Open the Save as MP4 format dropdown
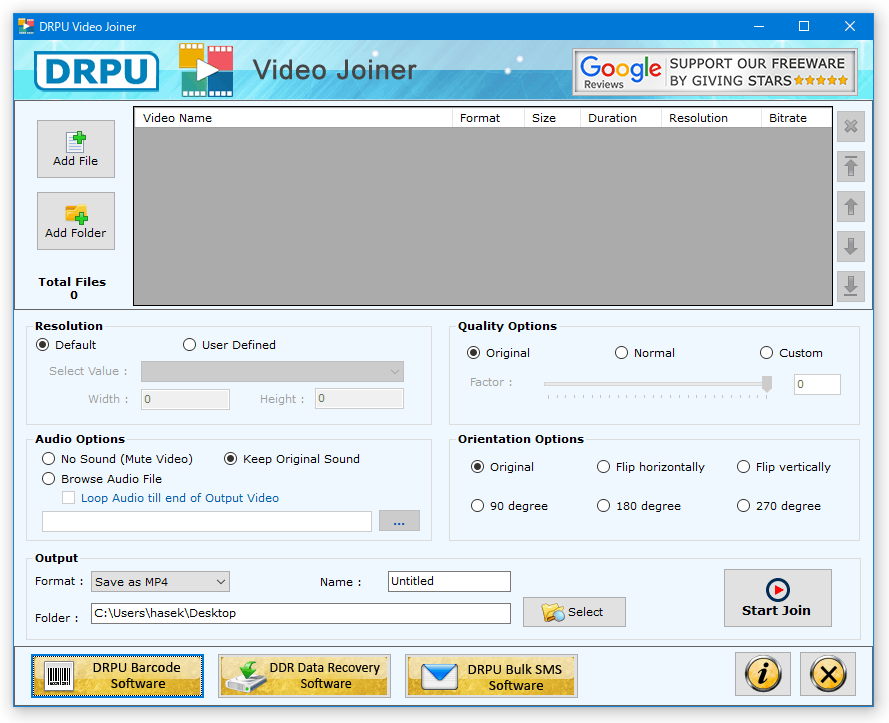 point(160,582)
